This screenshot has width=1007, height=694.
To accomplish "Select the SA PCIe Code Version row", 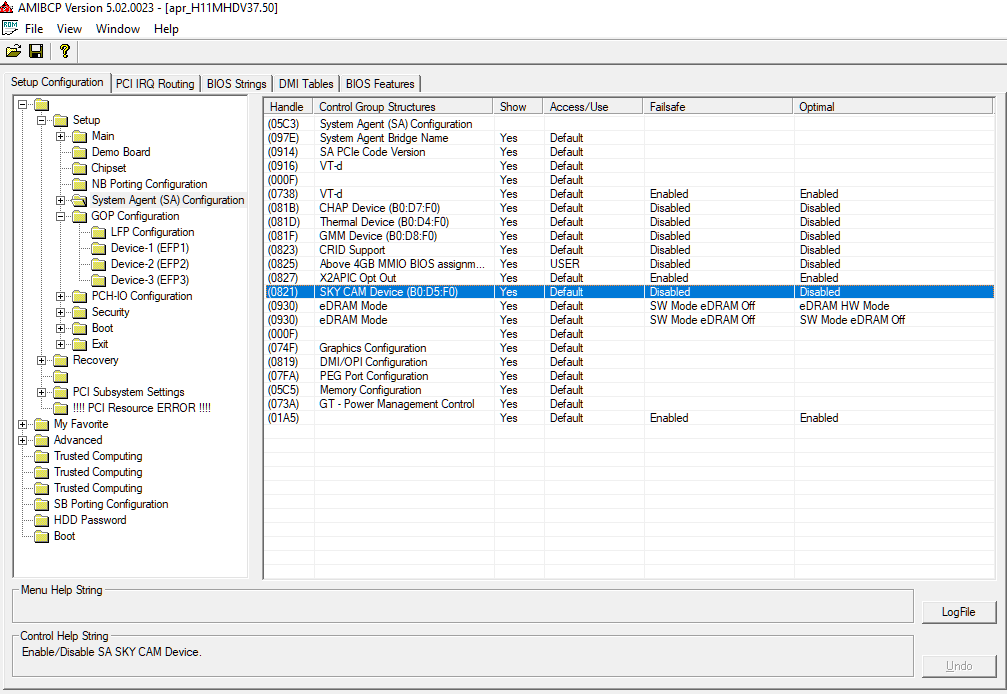I will click(629, 152).
